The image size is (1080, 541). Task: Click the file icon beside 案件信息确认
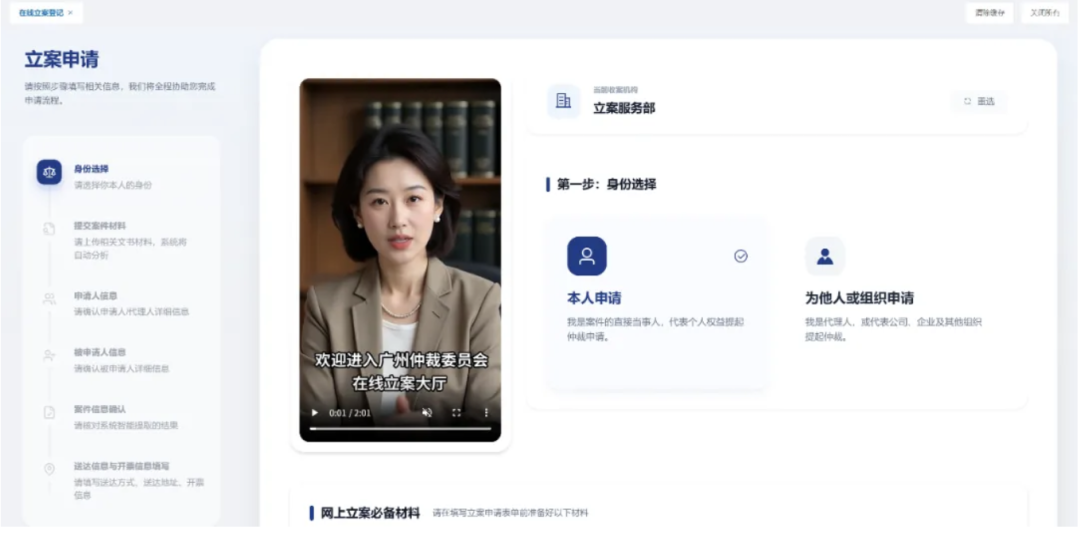(x=49, y=412)
